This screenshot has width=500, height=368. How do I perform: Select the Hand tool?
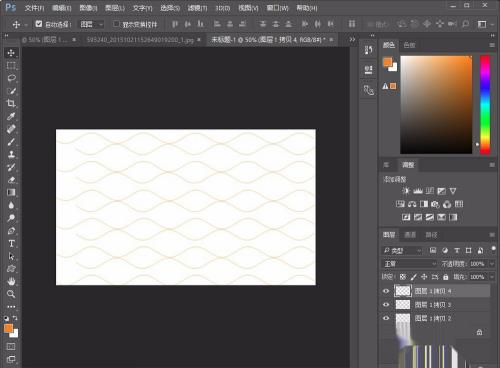pyautogui.click(x=11, y=282)
